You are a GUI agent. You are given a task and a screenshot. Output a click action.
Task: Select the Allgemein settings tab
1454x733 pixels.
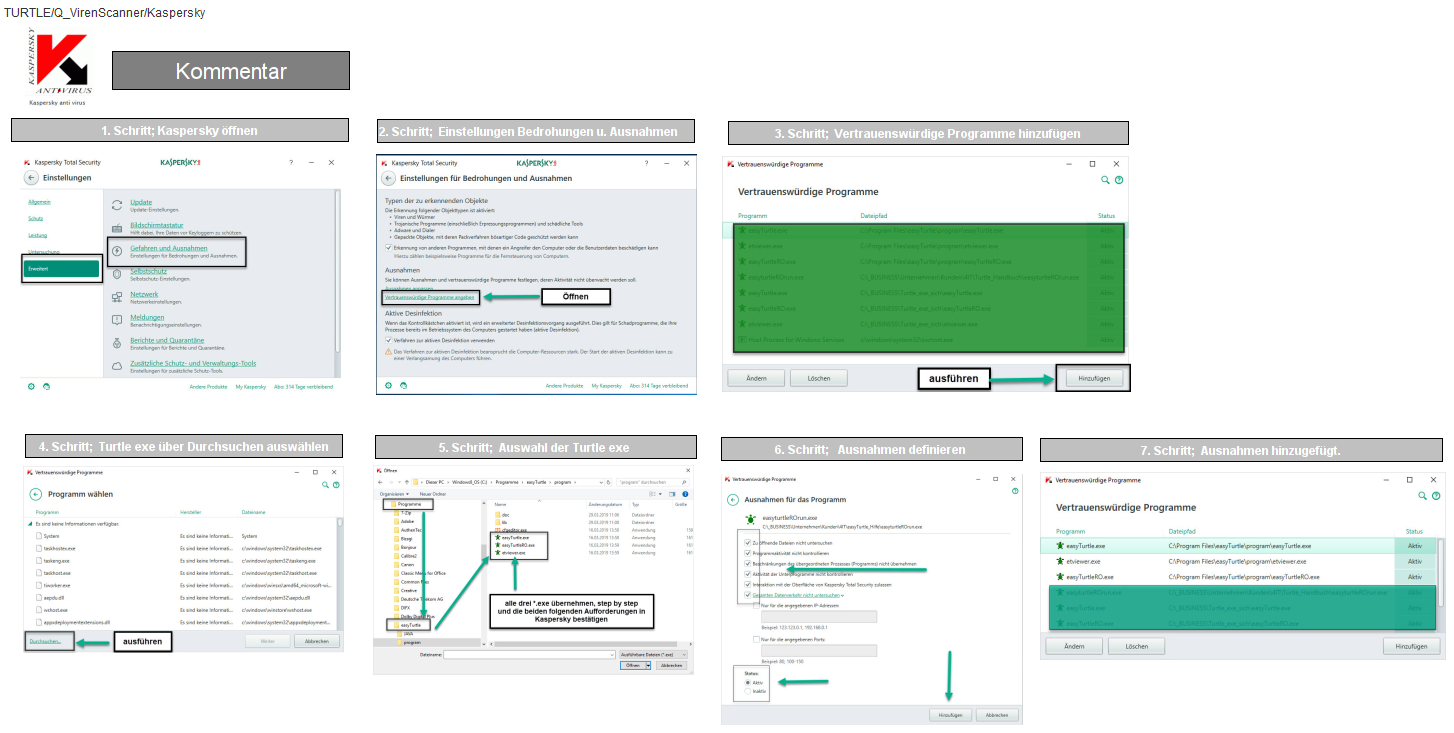pyautogui.click(x=39, y=202)
